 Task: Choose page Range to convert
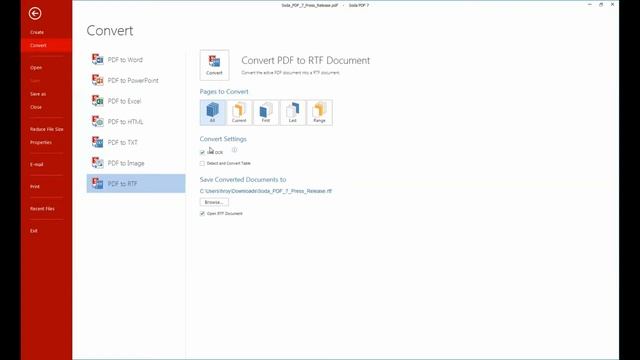[x=319, y=112]
